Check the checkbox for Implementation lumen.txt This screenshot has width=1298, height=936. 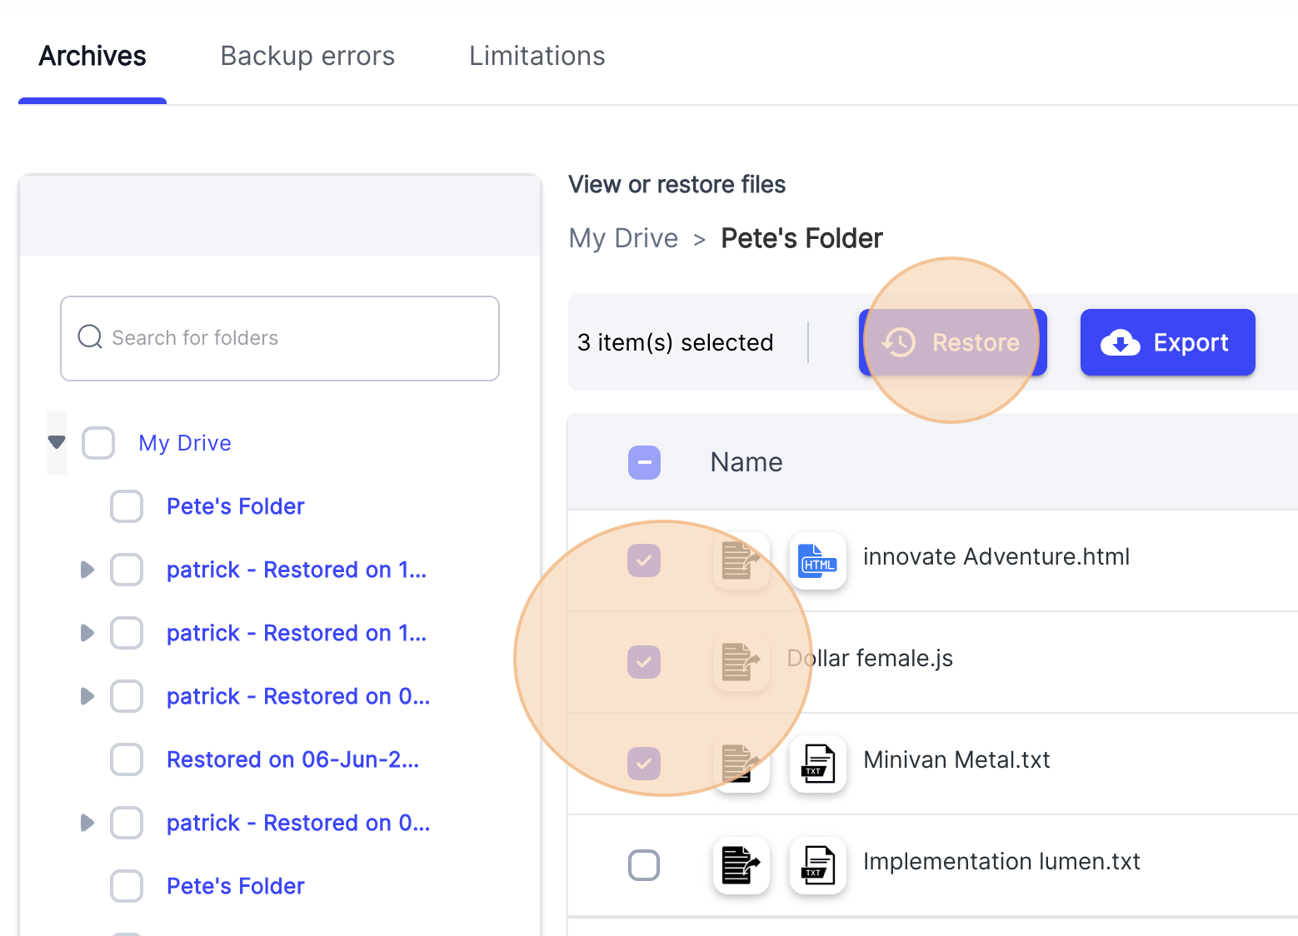[644, 865]
